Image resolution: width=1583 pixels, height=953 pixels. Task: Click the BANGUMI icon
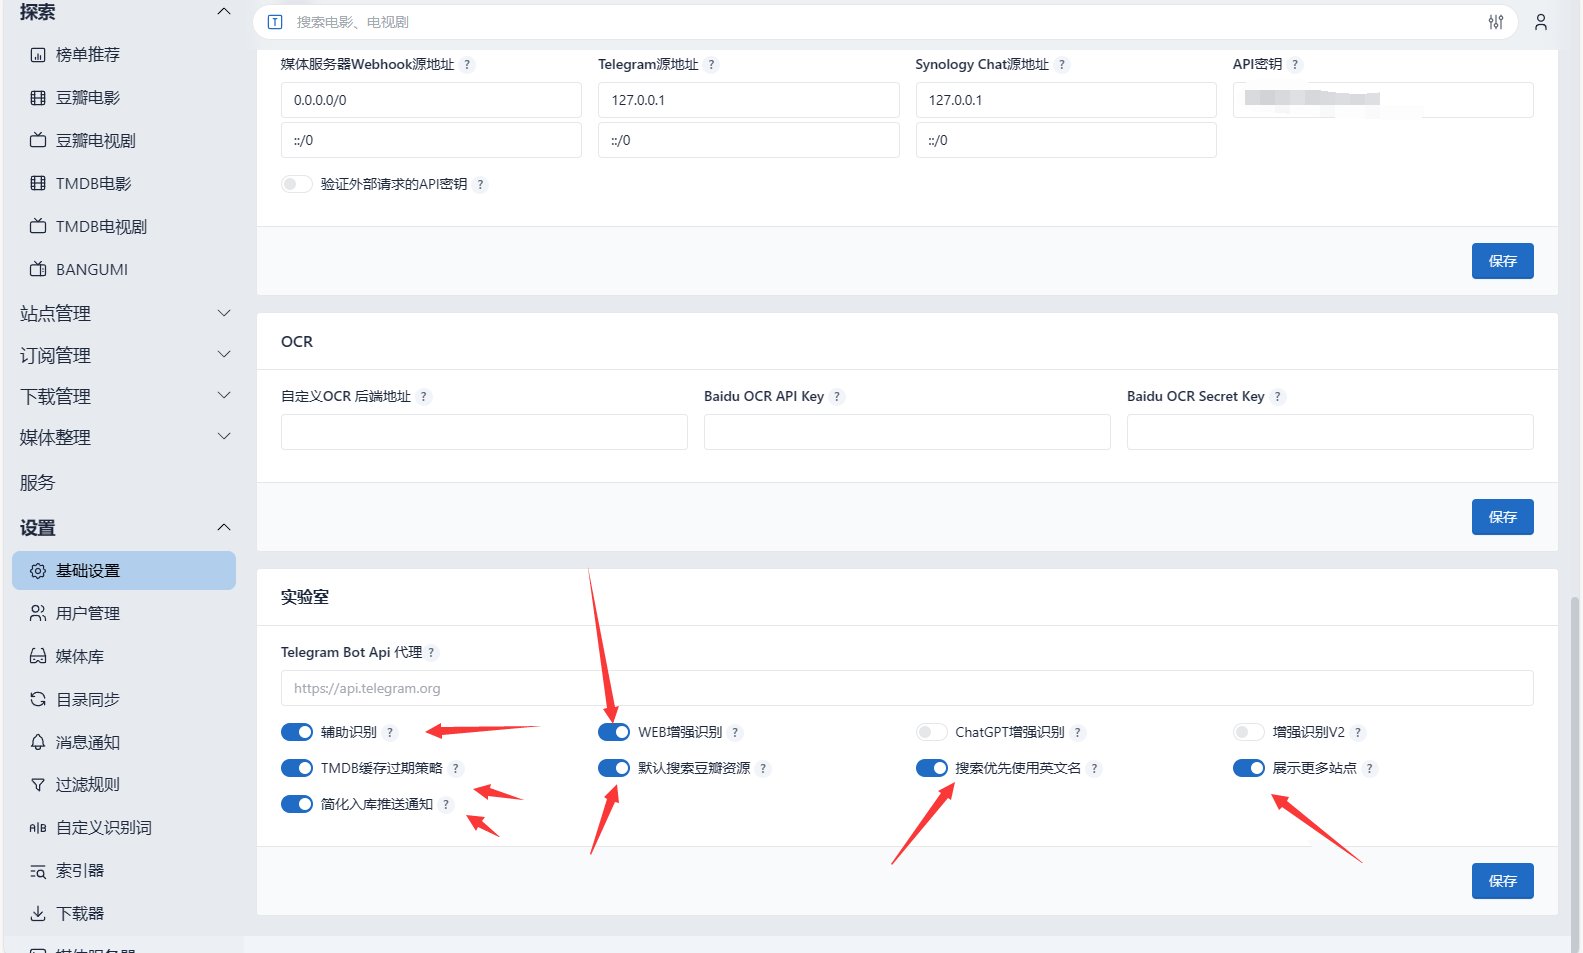(x=38, y=270)
